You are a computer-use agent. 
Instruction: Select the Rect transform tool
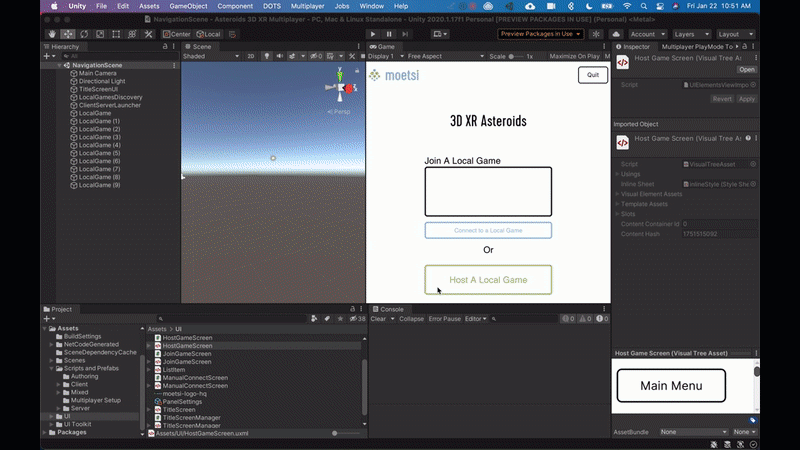pos(116,34)
